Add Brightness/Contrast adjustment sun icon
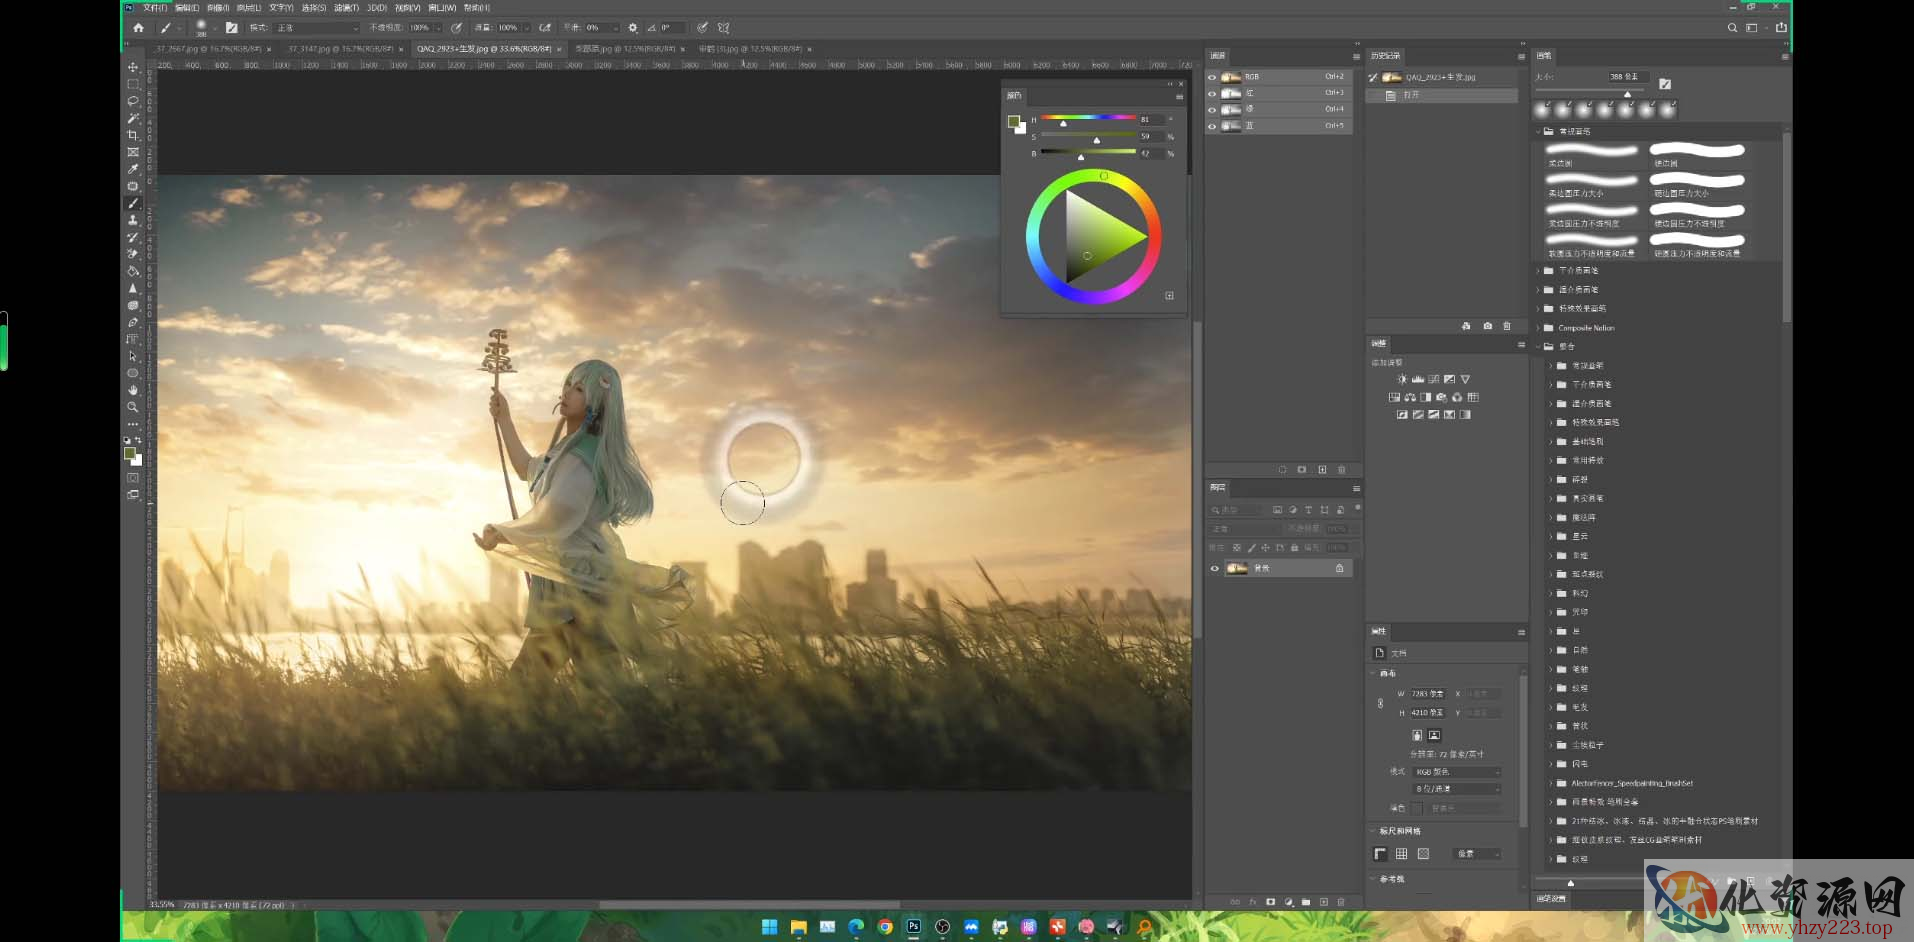This screenshot has width=1914, height=942. [x=1402, y=379]
